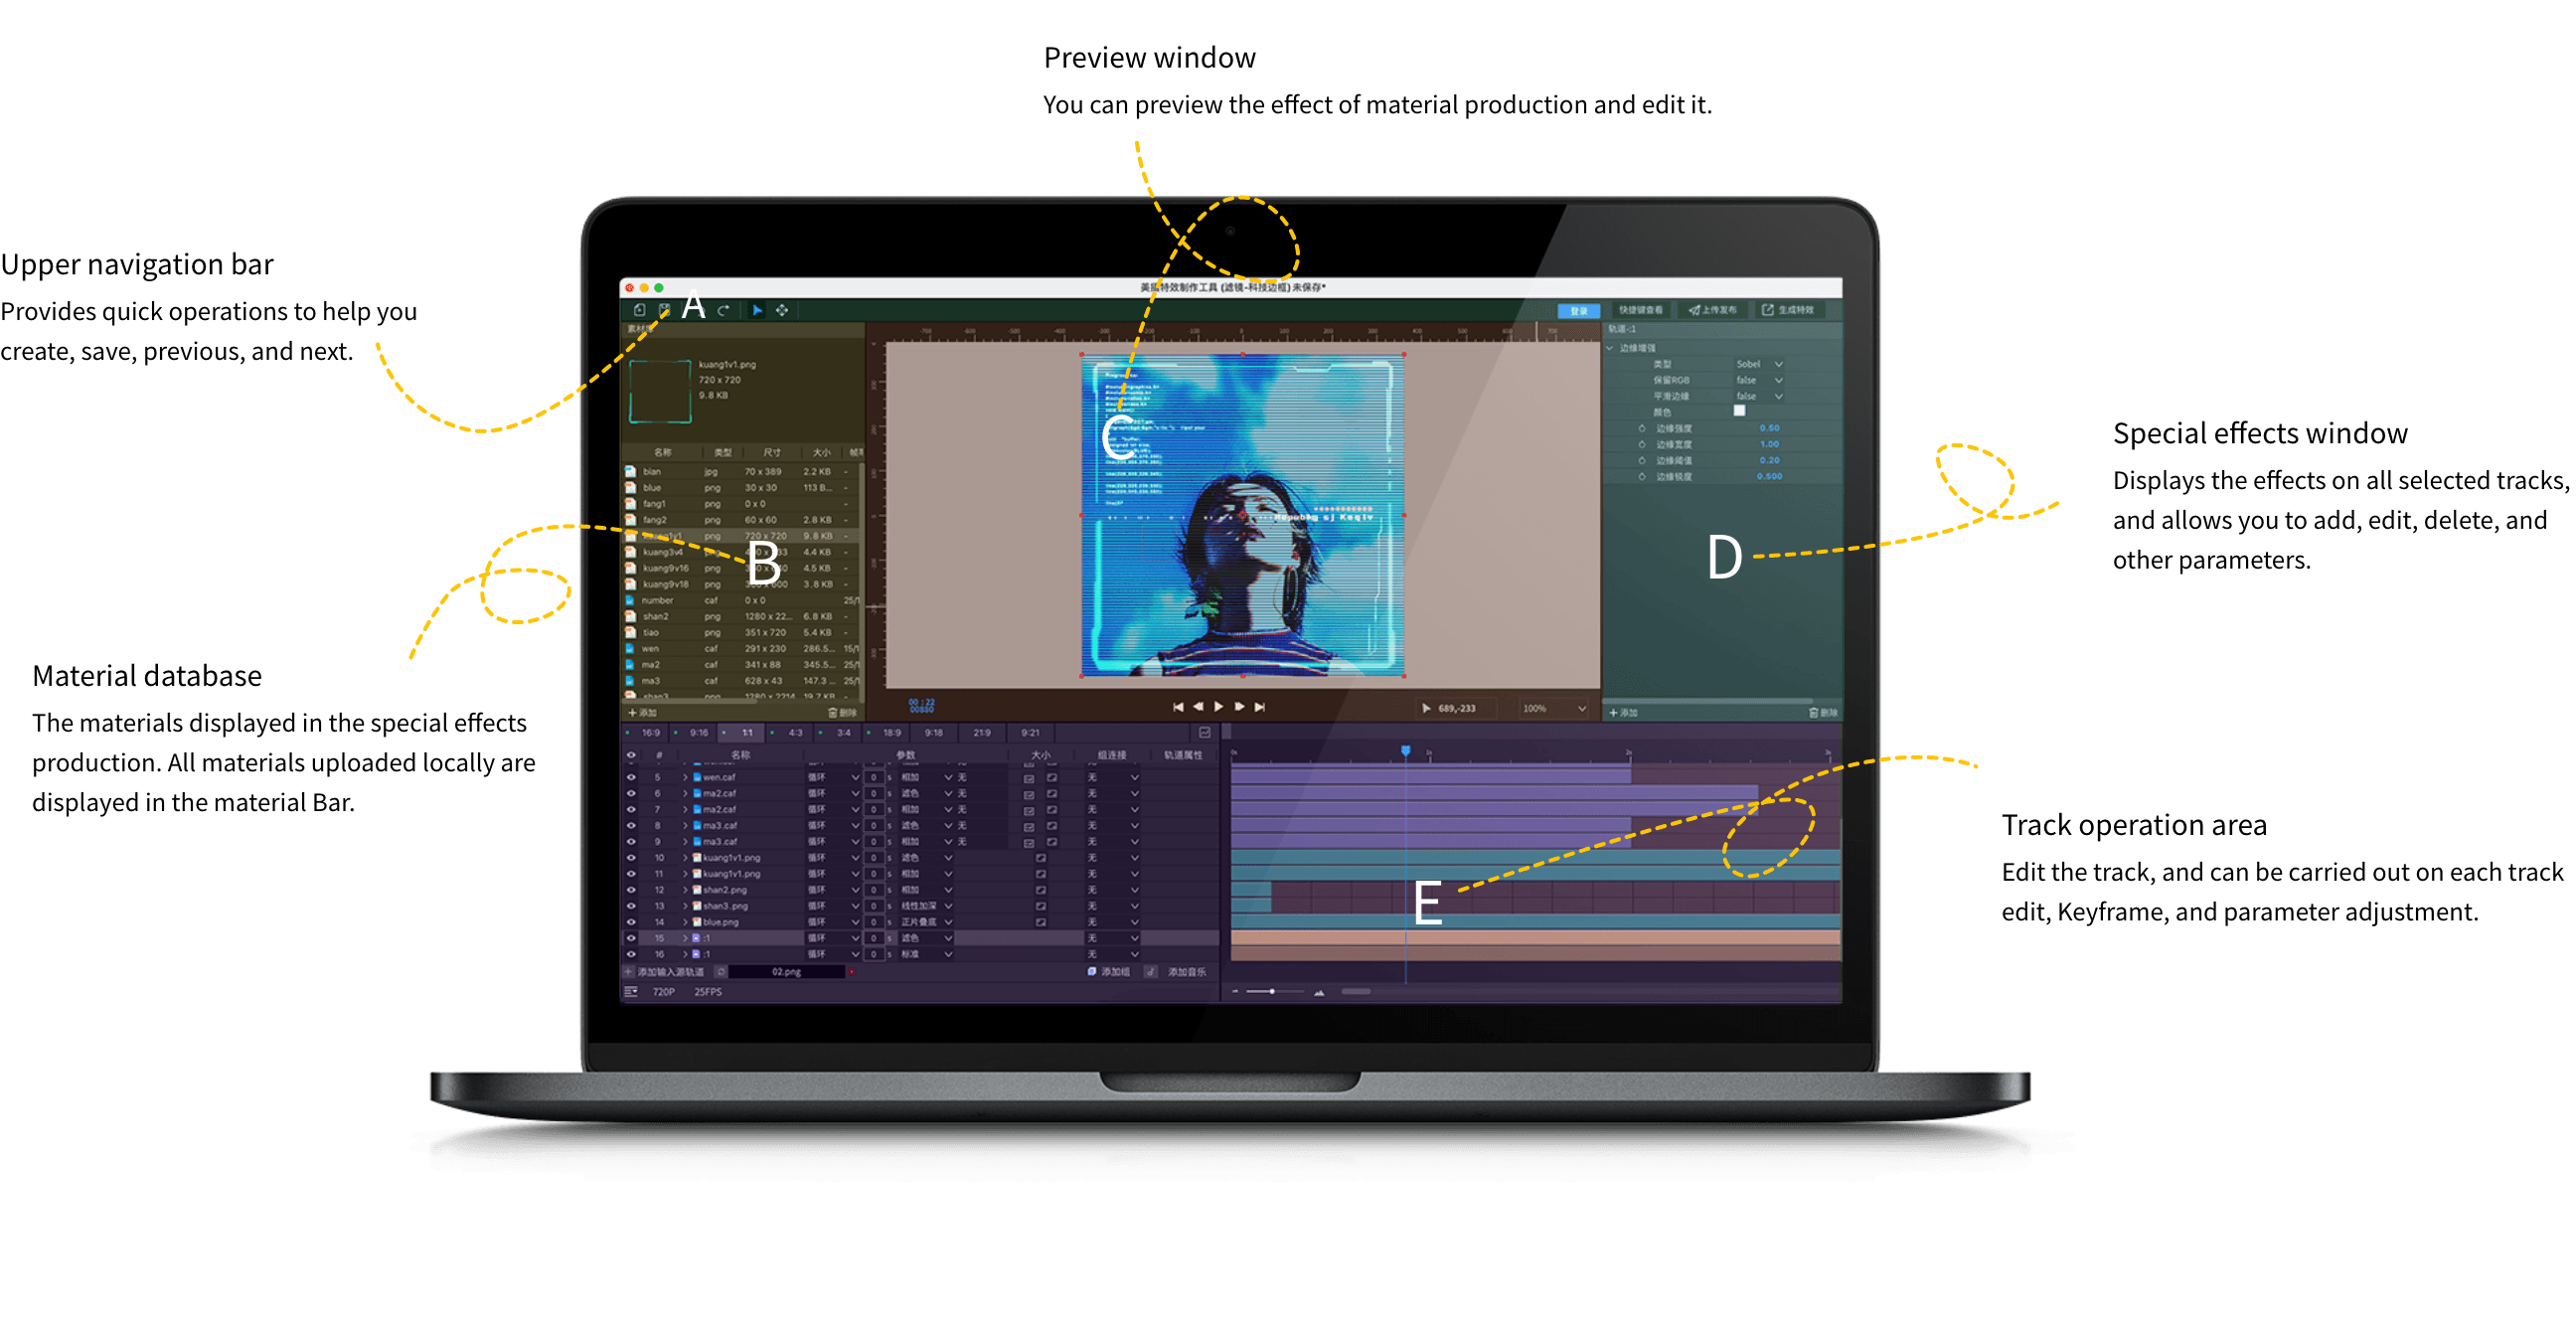
Task: Click the redo arrow icon
Action: (723, 310)
